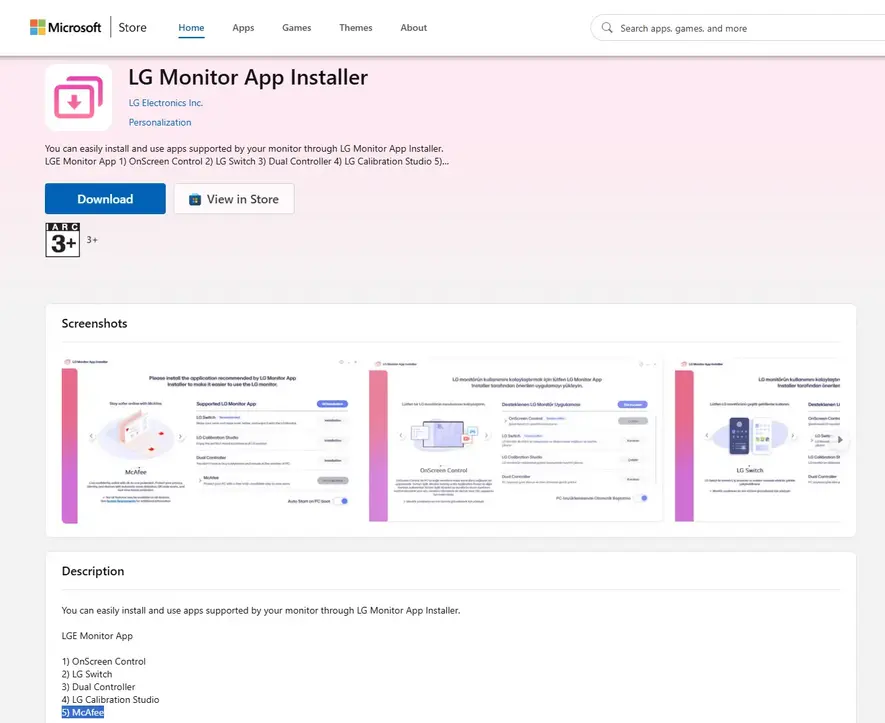Click the next screenshots arrow
885x723 pixels.
[840, 440]
